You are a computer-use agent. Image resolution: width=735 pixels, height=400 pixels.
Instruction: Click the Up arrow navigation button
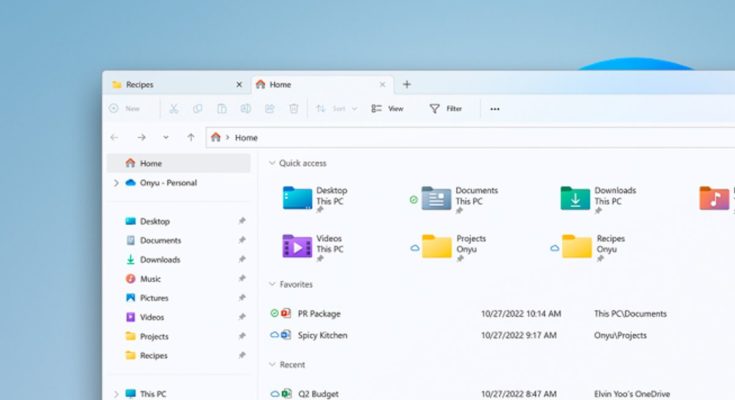click(x=191, y=137)
